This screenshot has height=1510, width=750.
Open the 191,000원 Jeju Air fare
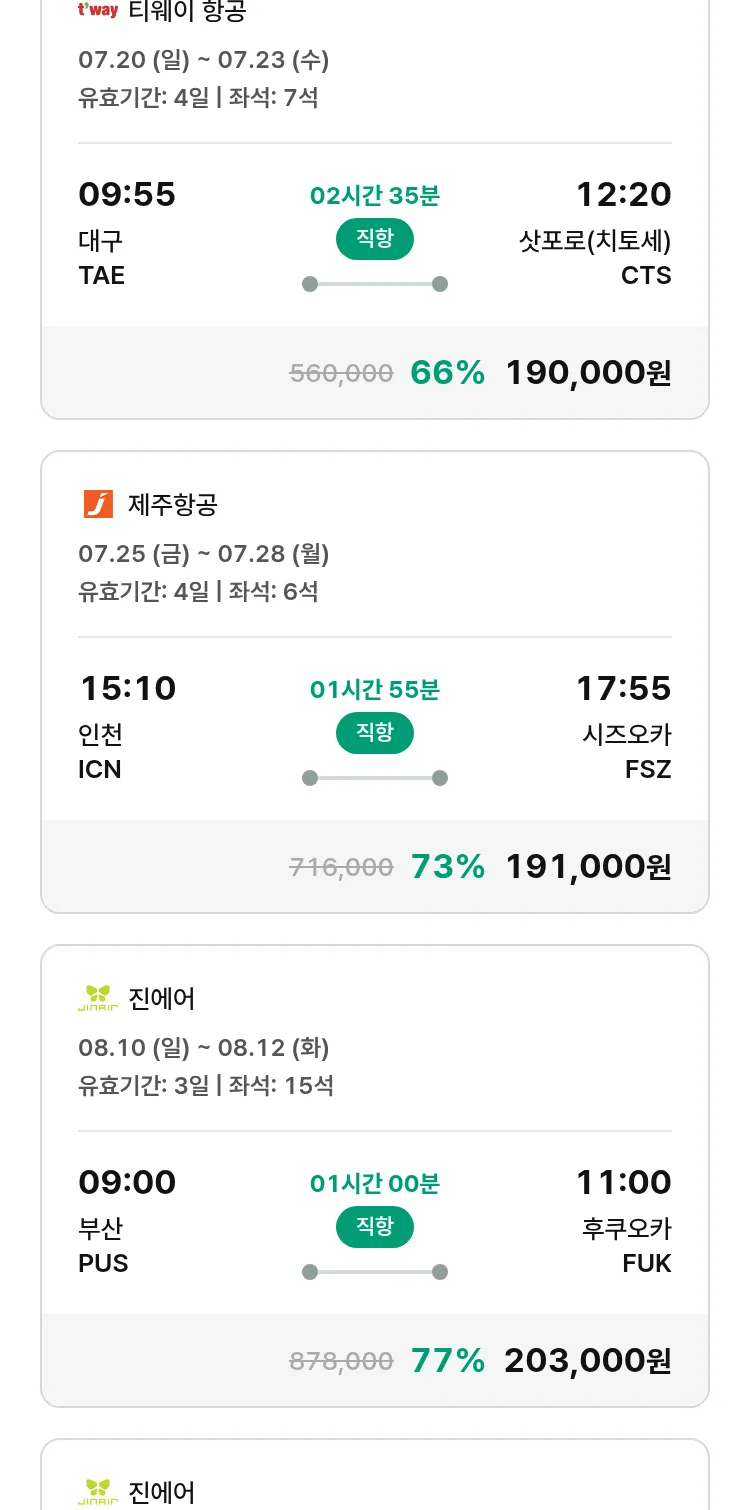[x=588, y=867]
